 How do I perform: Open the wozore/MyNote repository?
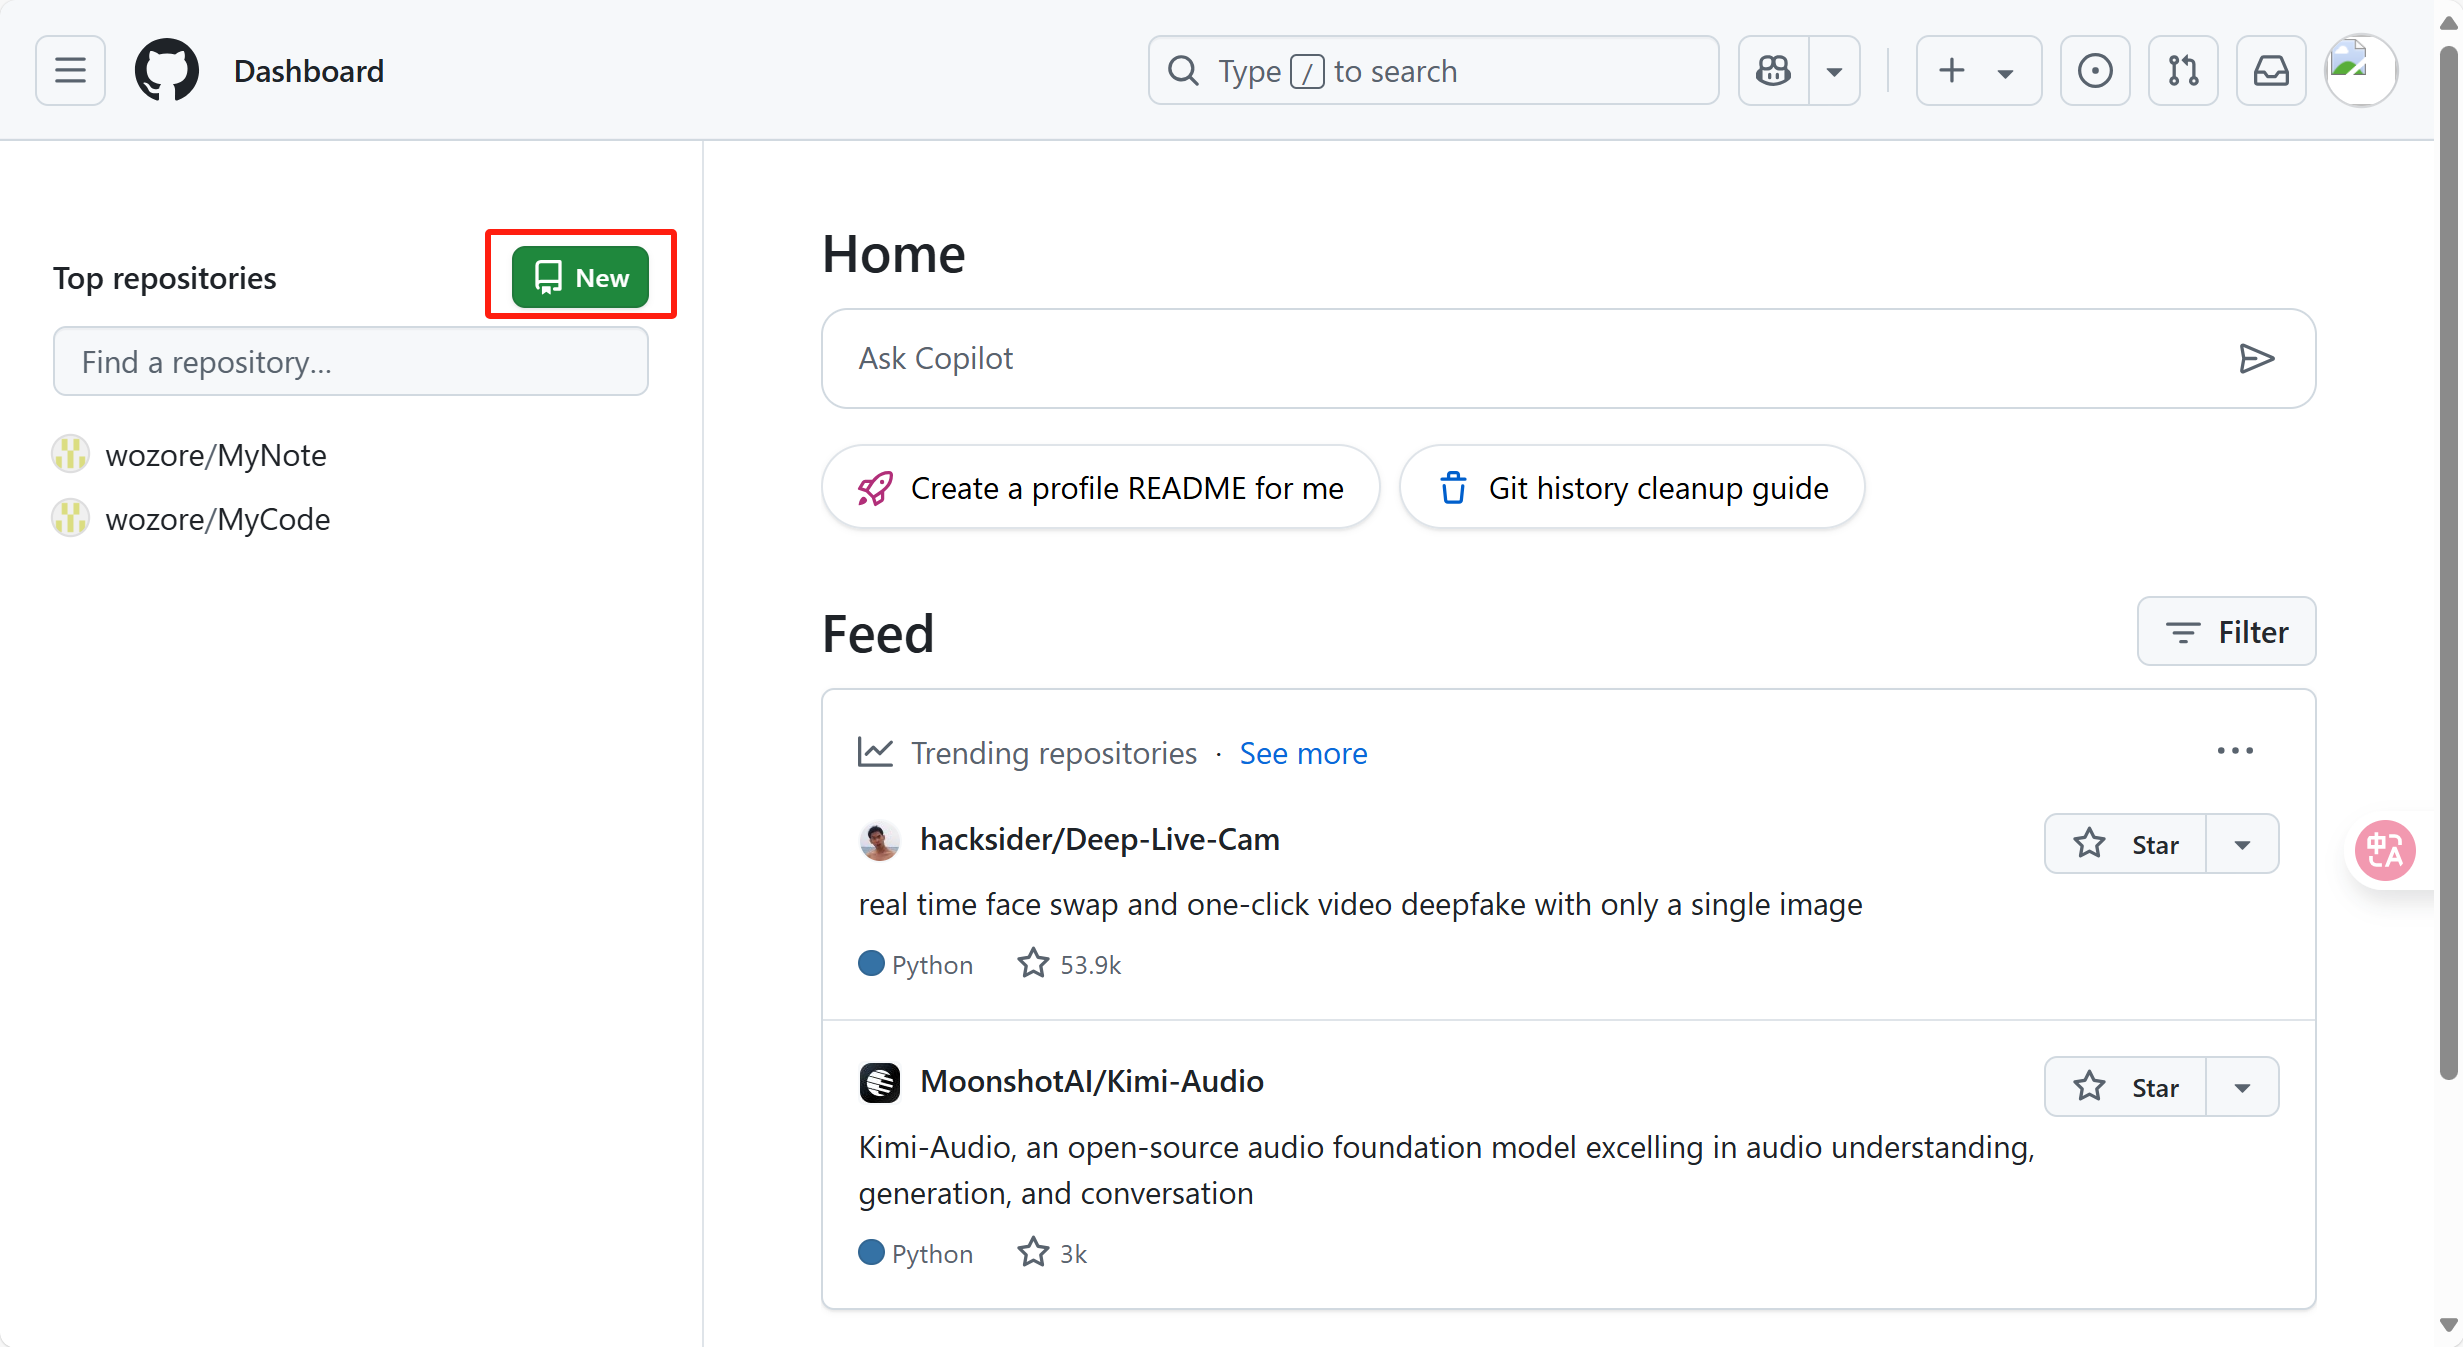click(216, 455)
